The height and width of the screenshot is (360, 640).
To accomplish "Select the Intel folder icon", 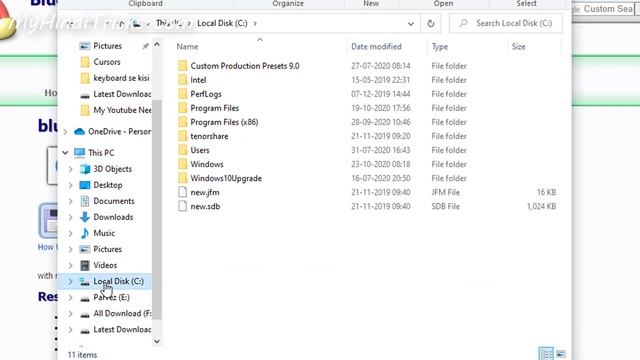I will tap(182, 80).
